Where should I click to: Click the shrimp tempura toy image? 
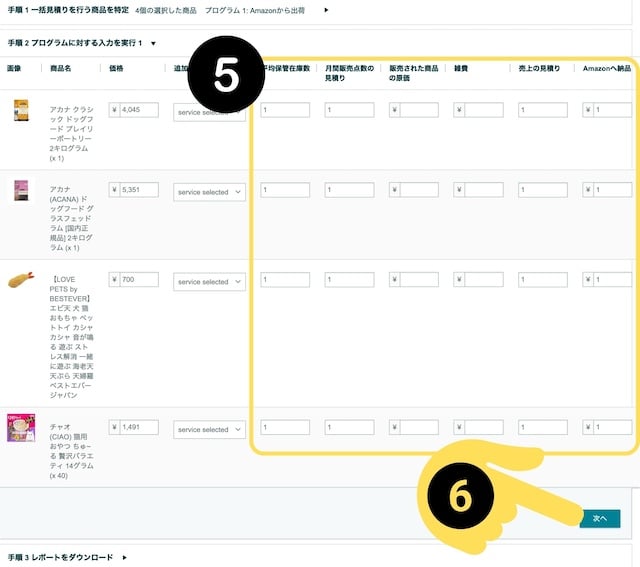[x=21, y=280]
